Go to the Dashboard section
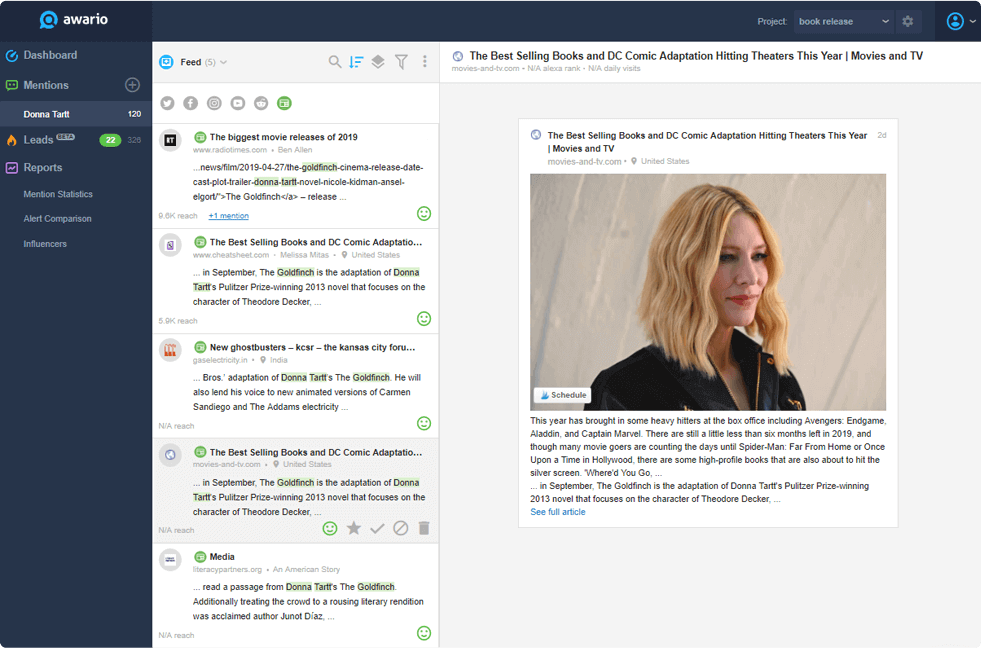Screen dimensions: 981x648 (x=50, y=55)
